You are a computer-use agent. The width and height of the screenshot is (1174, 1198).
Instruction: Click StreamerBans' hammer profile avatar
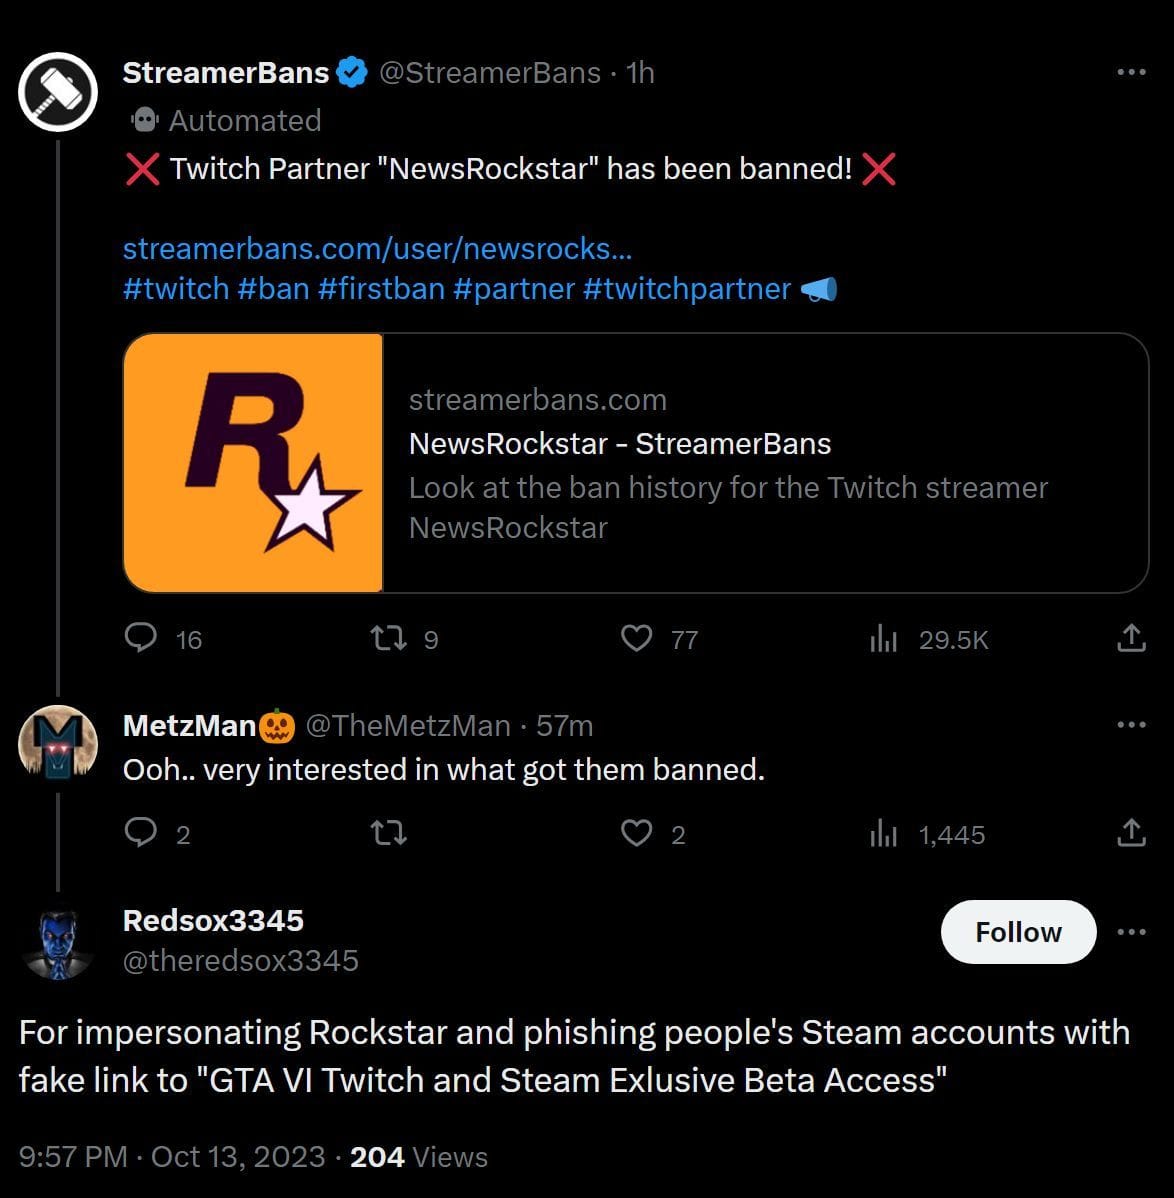click(57, 91)
